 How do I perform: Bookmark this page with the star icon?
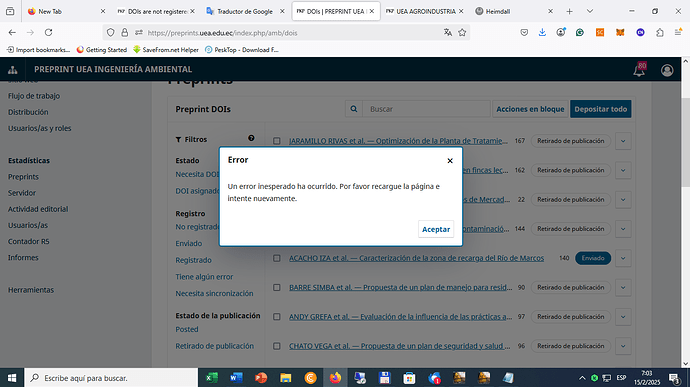(462, 33)
